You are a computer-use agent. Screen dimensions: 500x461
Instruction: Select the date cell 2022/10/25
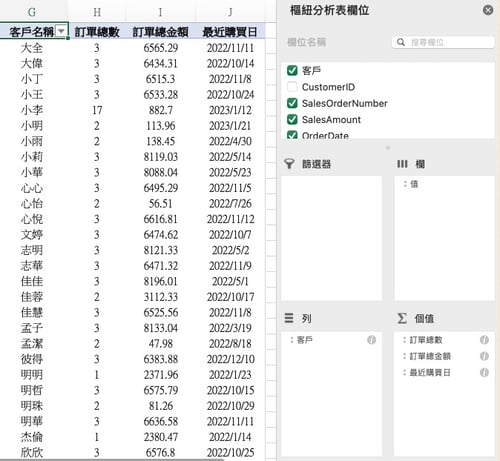230,452
